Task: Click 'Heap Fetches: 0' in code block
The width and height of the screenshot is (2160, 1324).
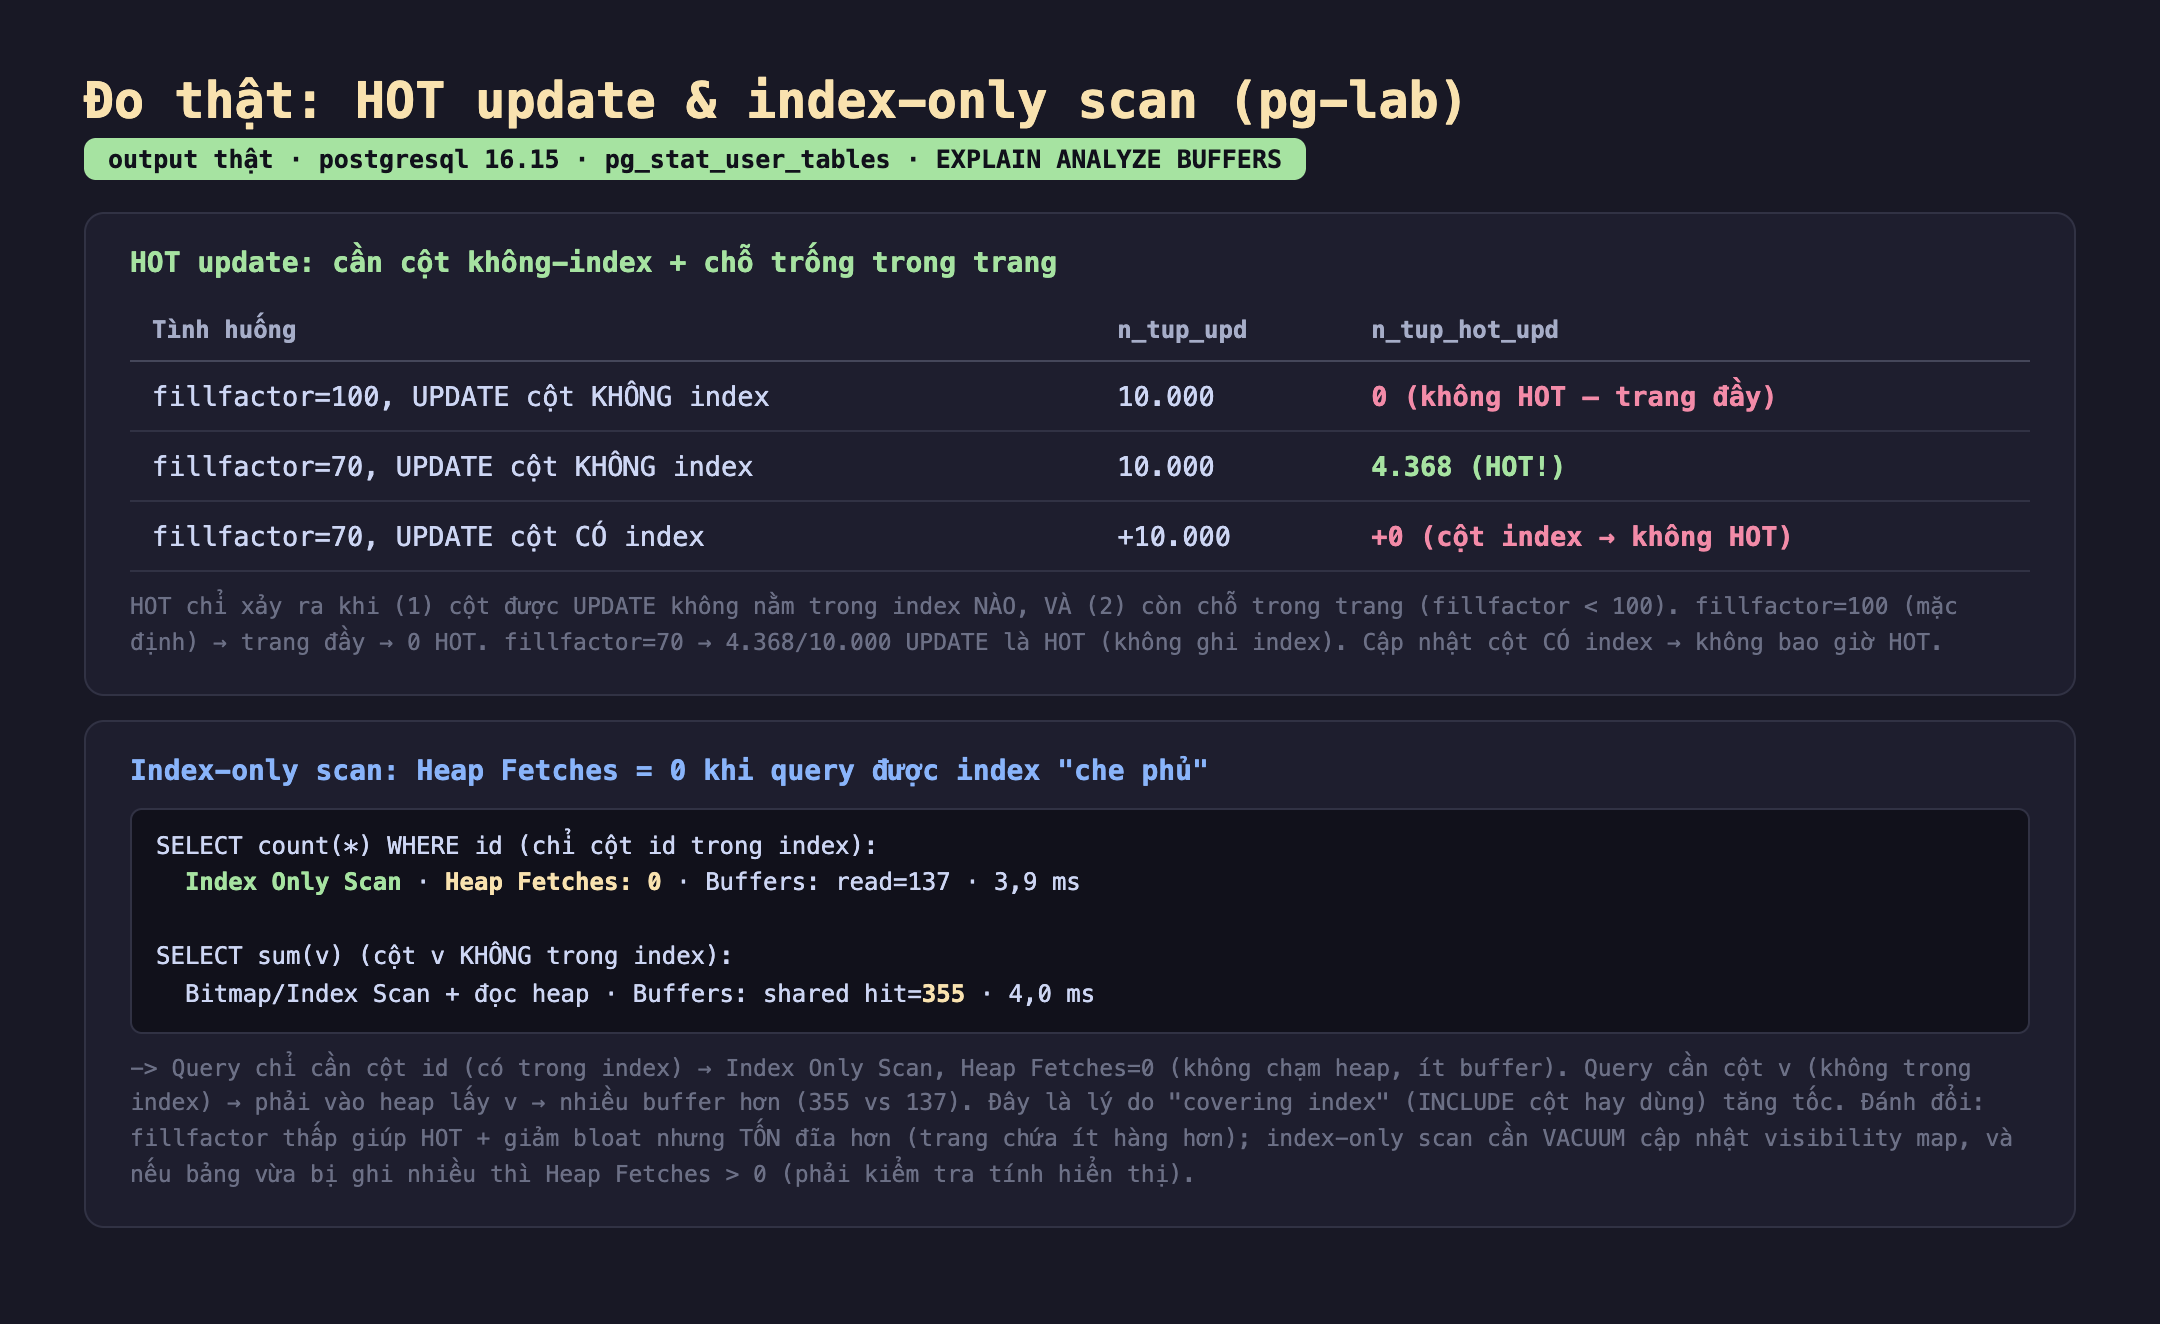Action: pos(553,882)
